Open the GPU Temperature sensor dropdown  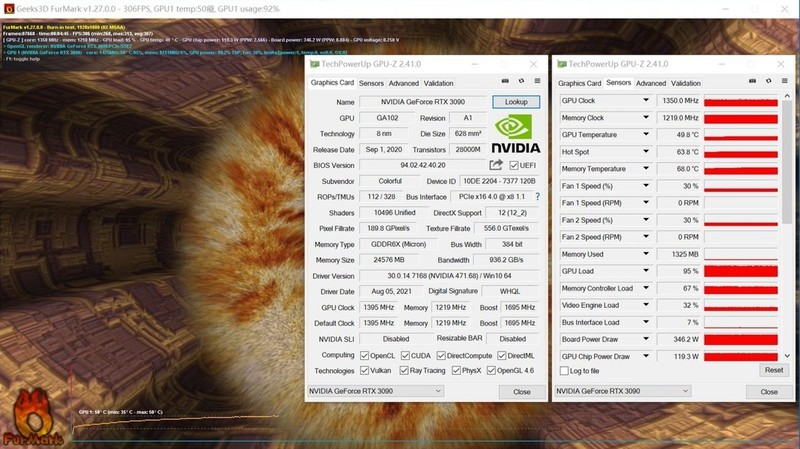click(x=646, y=135)
